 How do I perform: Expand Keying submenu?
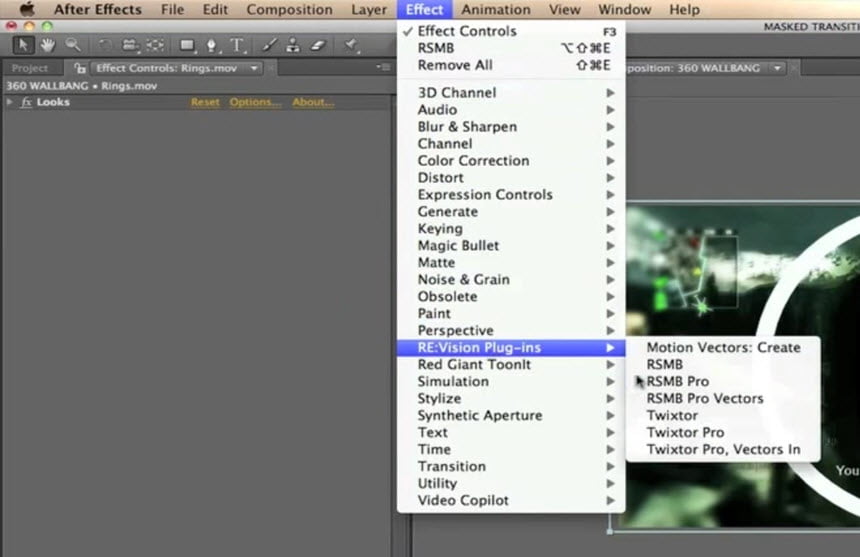(x=511, y=229)
